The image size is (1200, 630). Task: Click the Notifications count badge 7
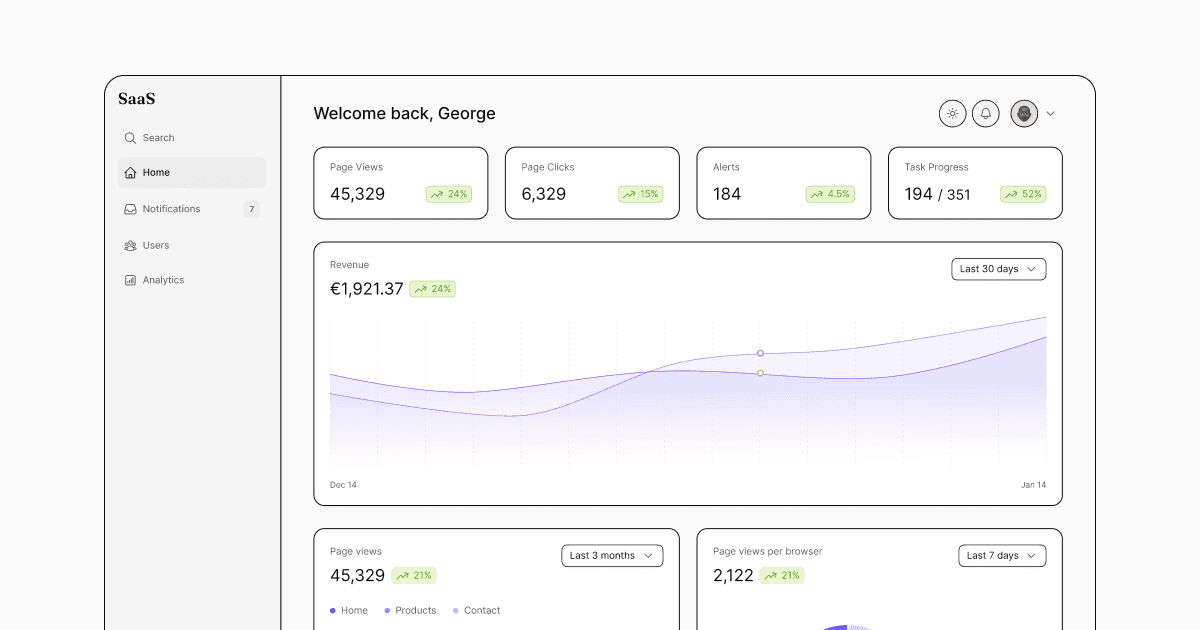point(251,209)
